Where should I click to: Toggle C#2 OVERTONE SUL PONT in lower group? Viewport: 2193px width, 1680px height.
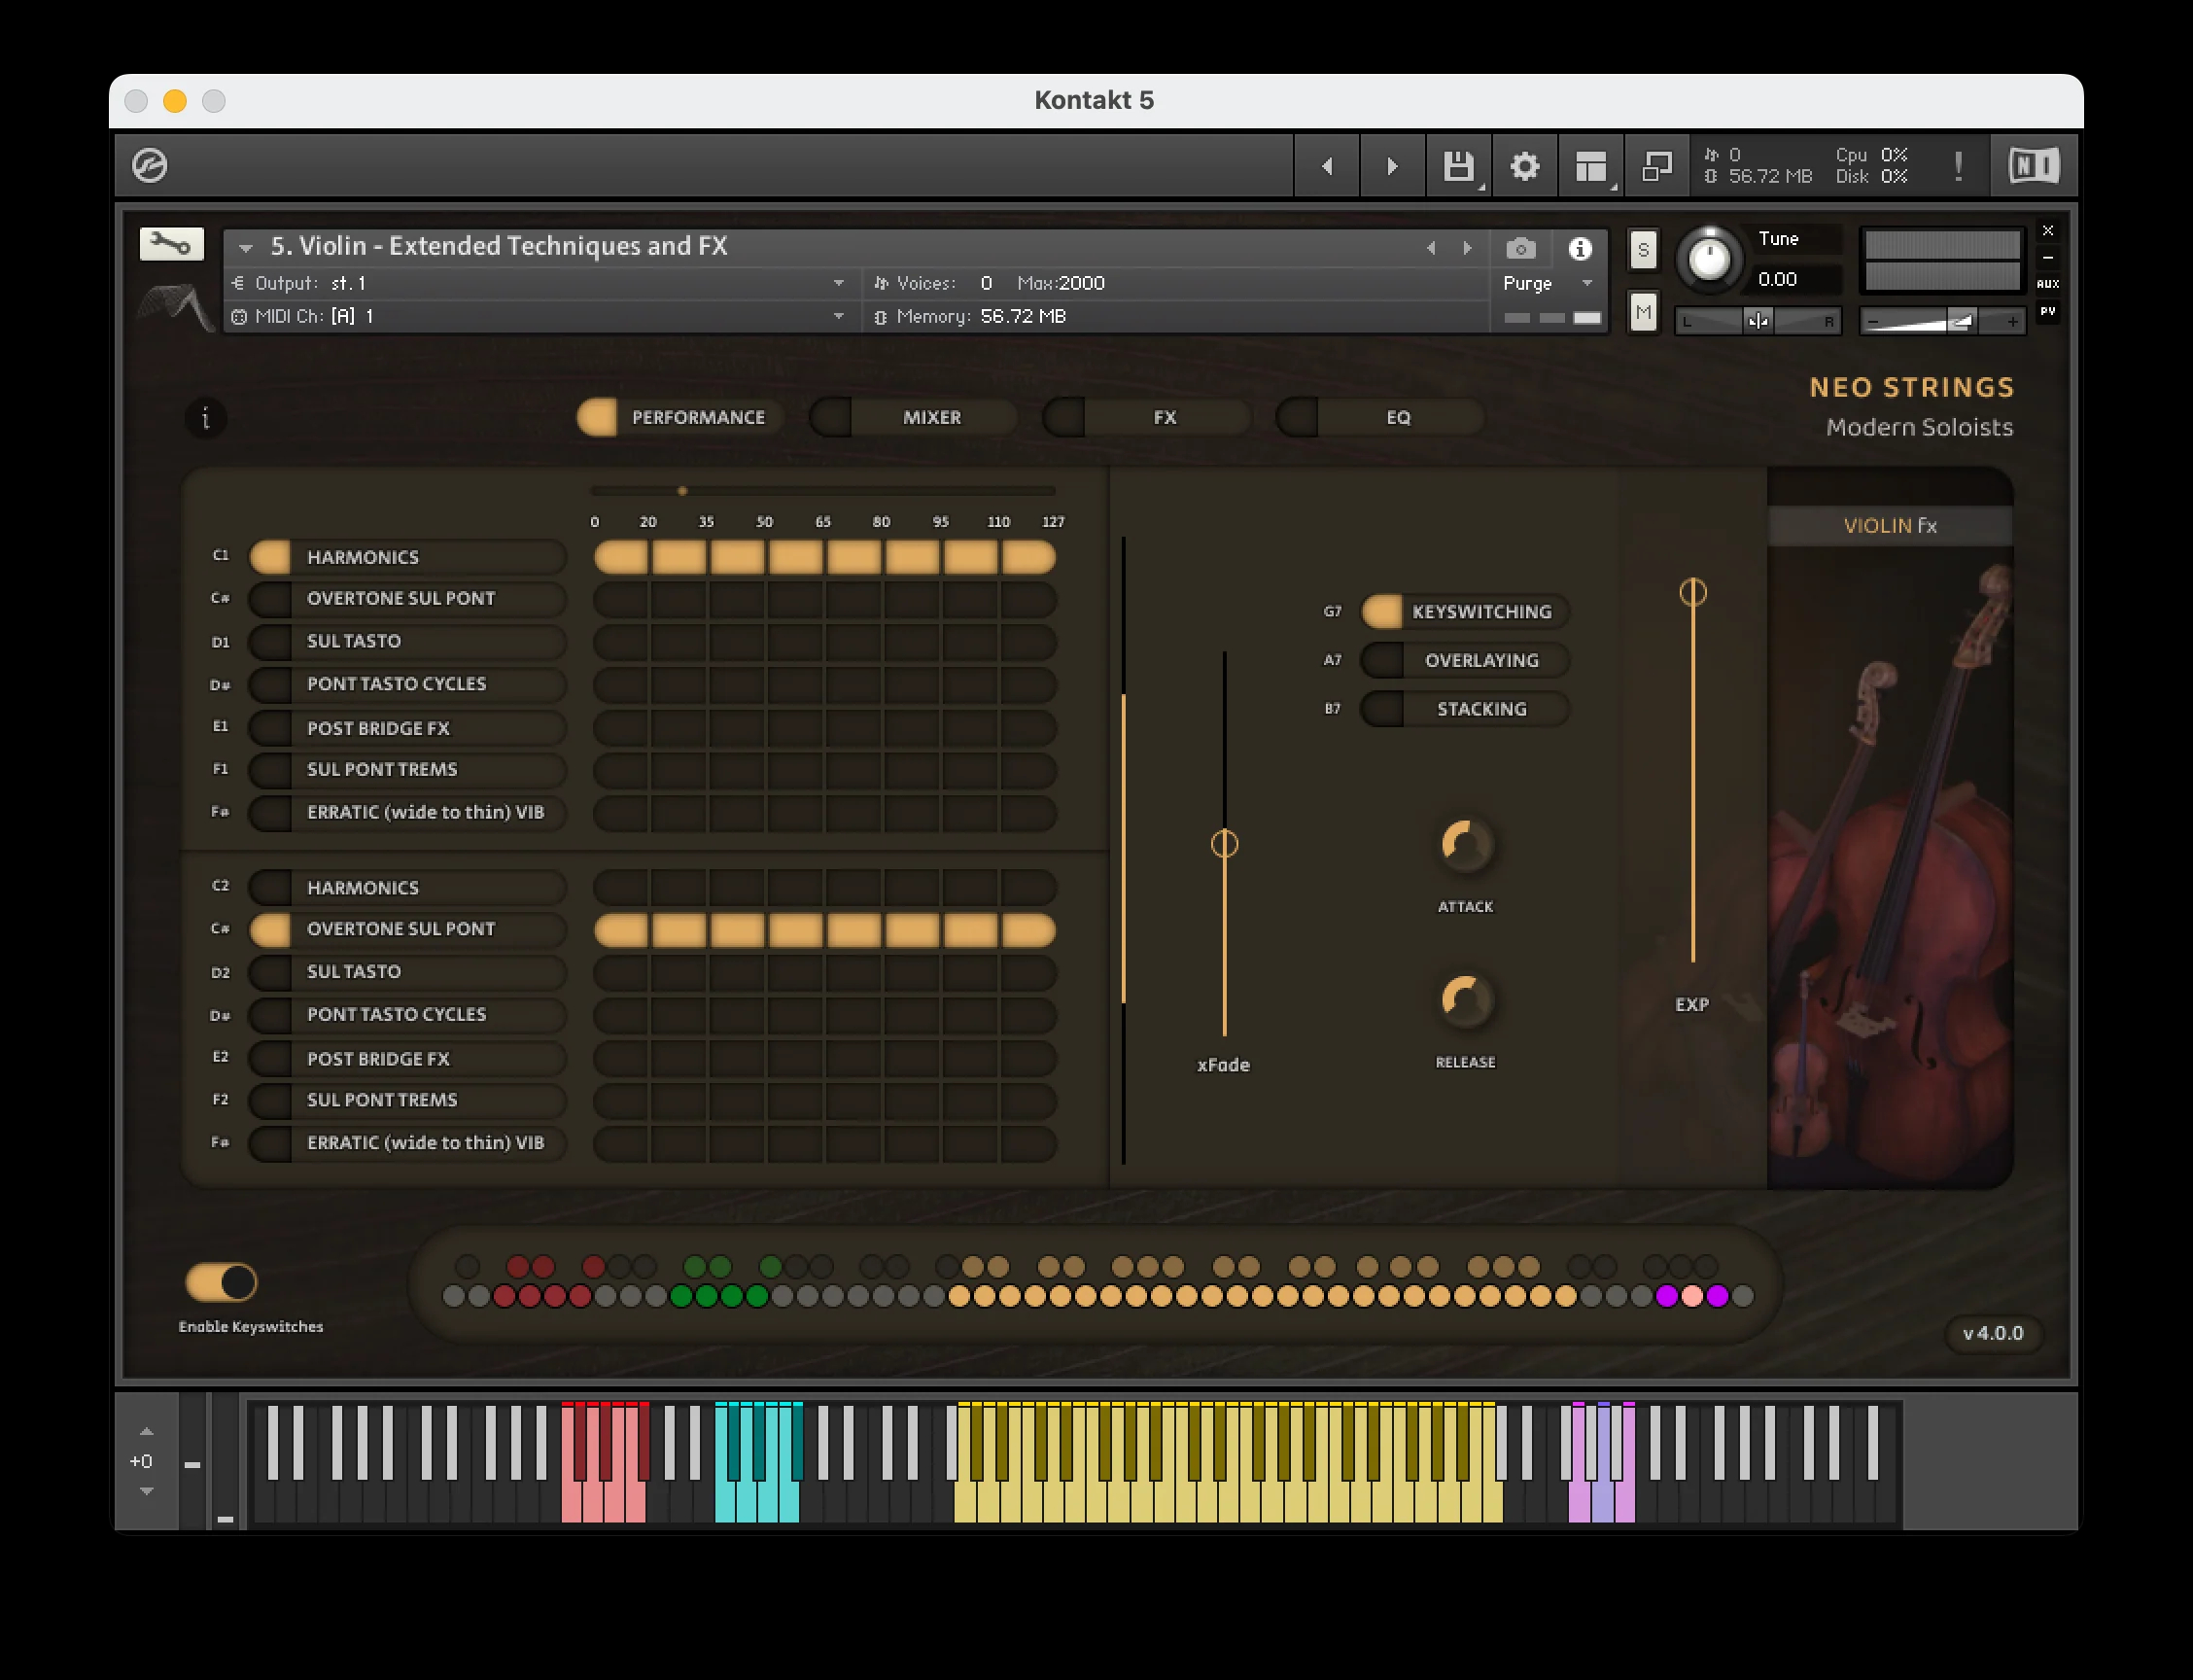click(408, 929)
